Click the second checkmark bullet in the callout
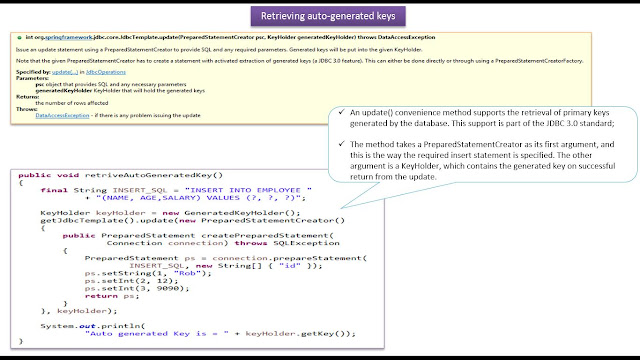The width and height of the screenshot is (640, 360). (x=342, y=144)
